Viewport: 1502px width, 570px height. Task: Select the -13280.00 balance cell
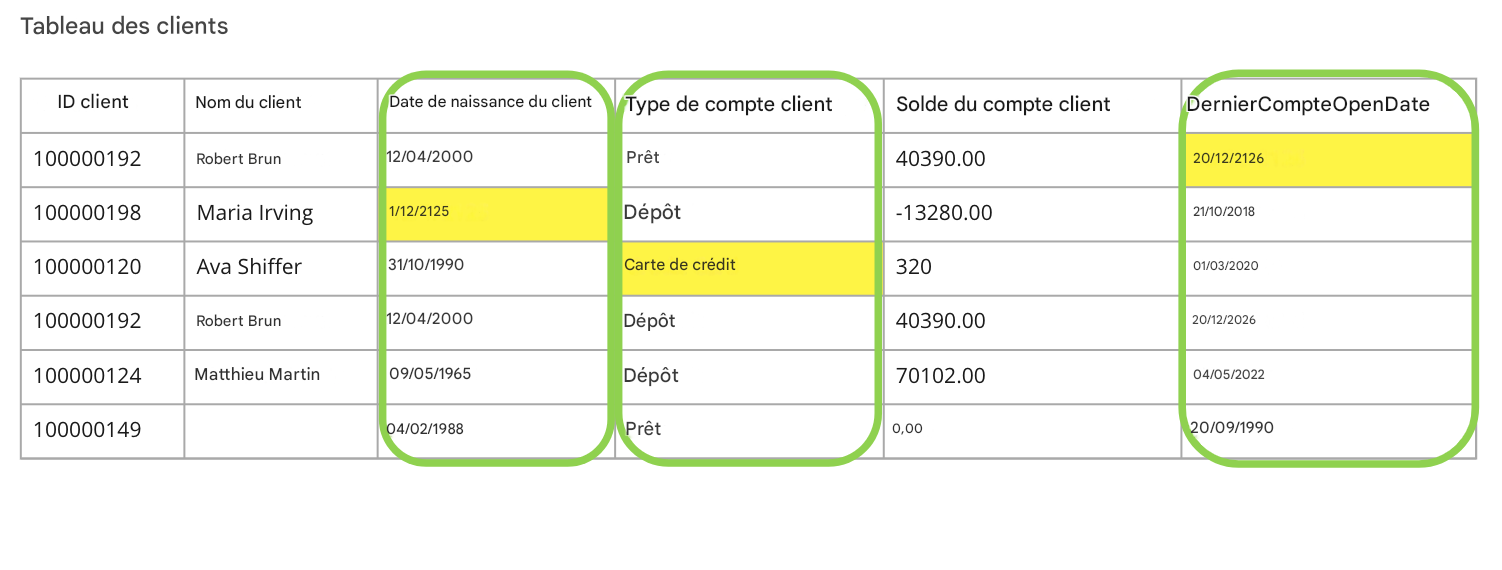(x=944, y=213)
